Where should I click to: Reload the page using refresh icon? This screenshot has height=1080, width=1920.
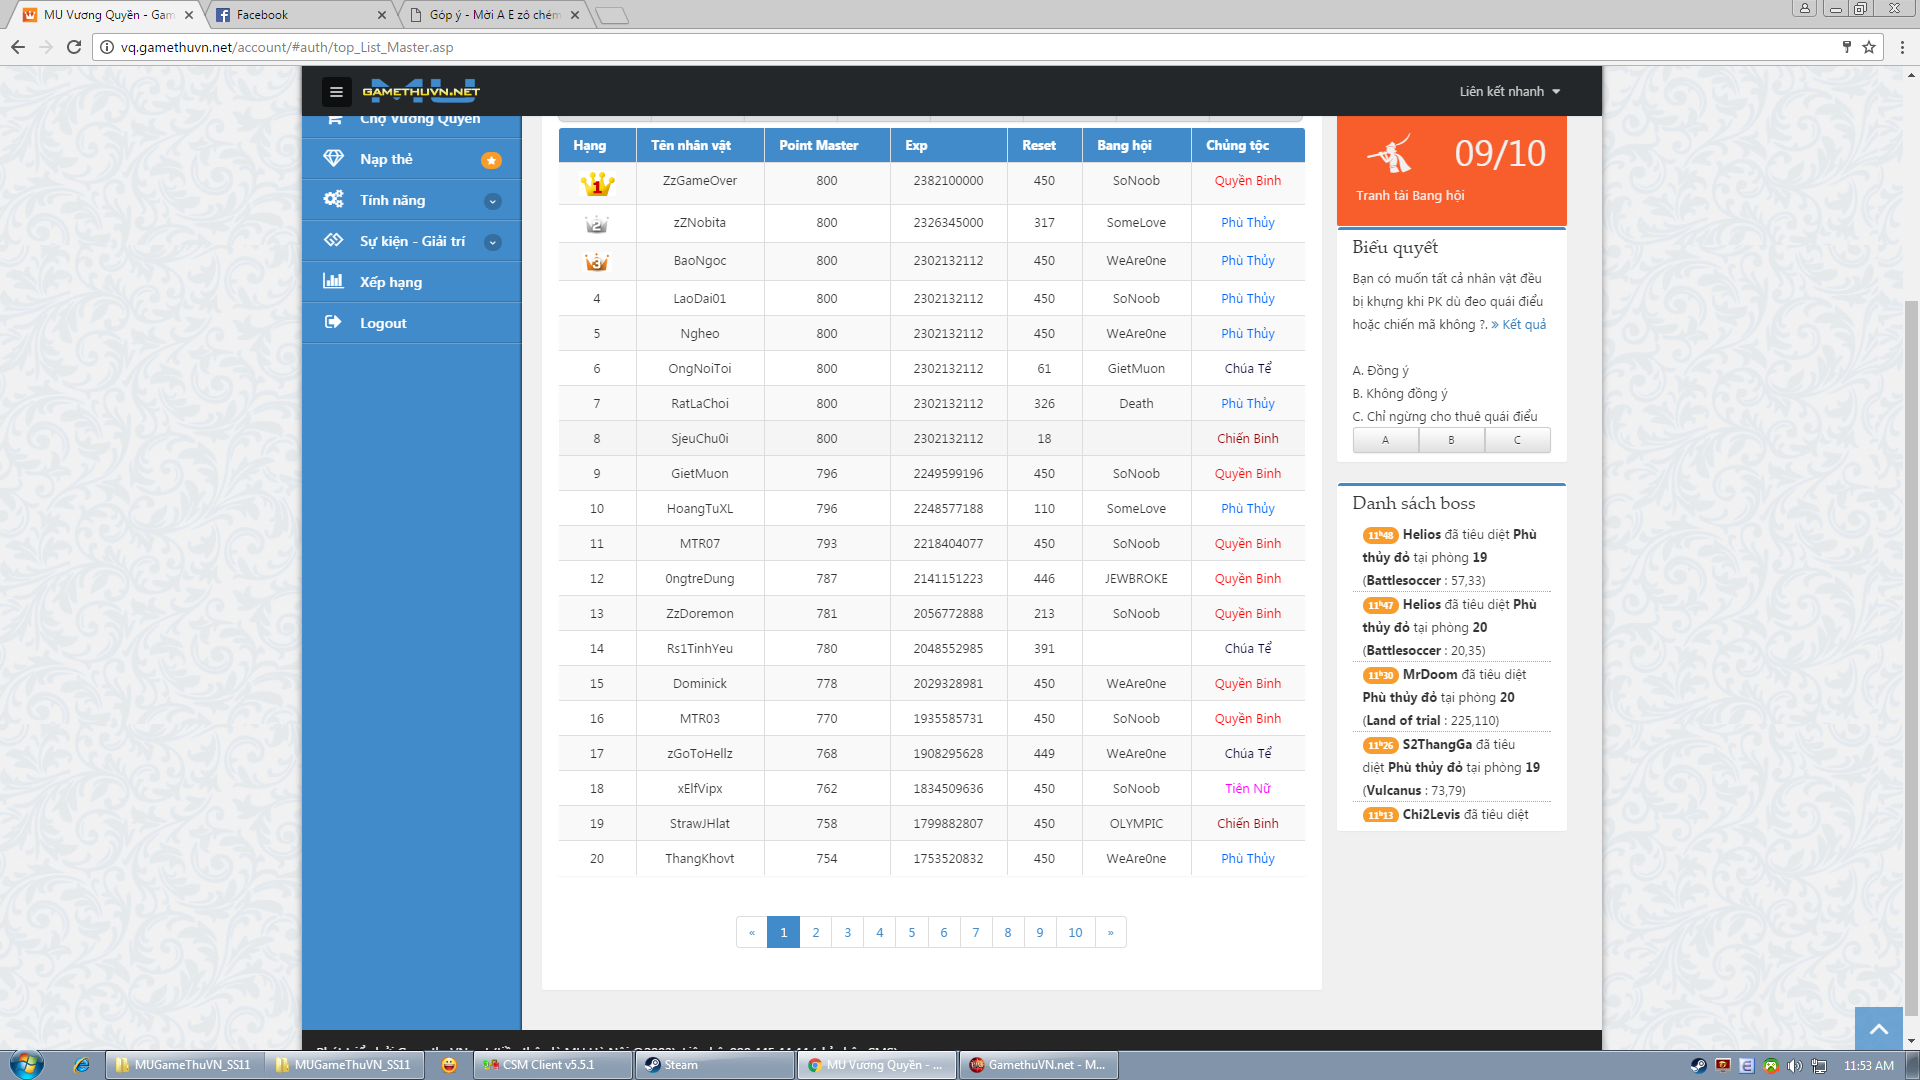(x=73, y=47)
